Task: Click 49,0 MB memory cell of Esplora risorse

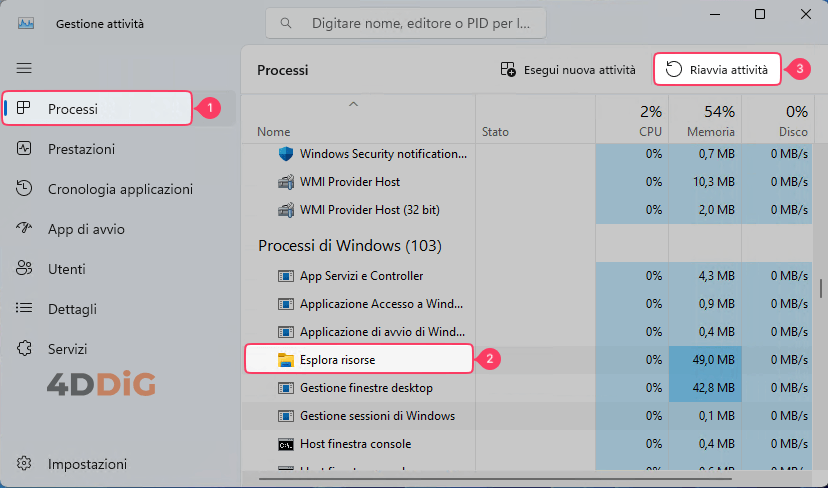Action: click(705, 360)
